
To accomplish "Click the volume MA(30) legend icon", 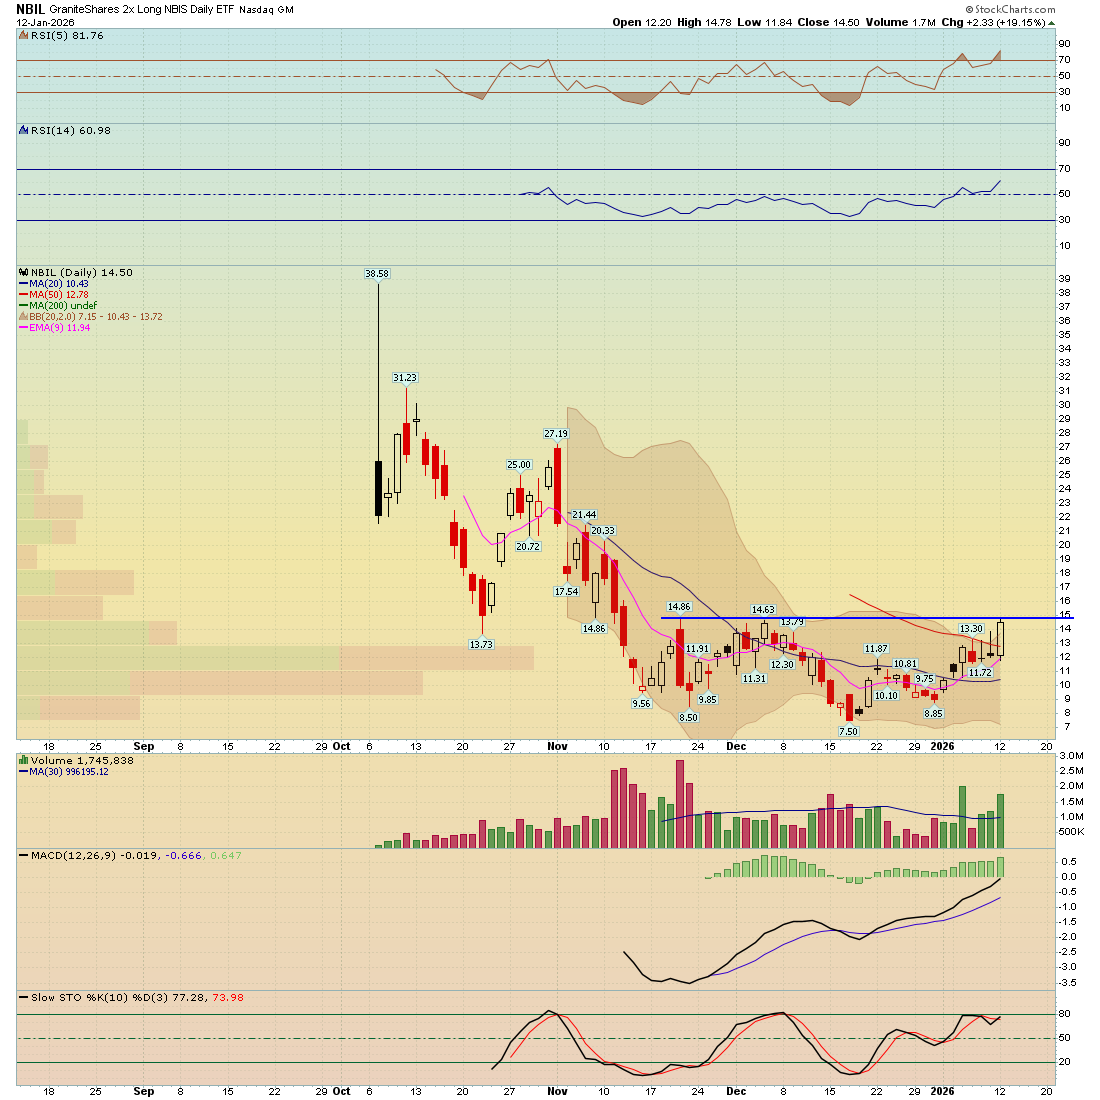I will (22, 771).
